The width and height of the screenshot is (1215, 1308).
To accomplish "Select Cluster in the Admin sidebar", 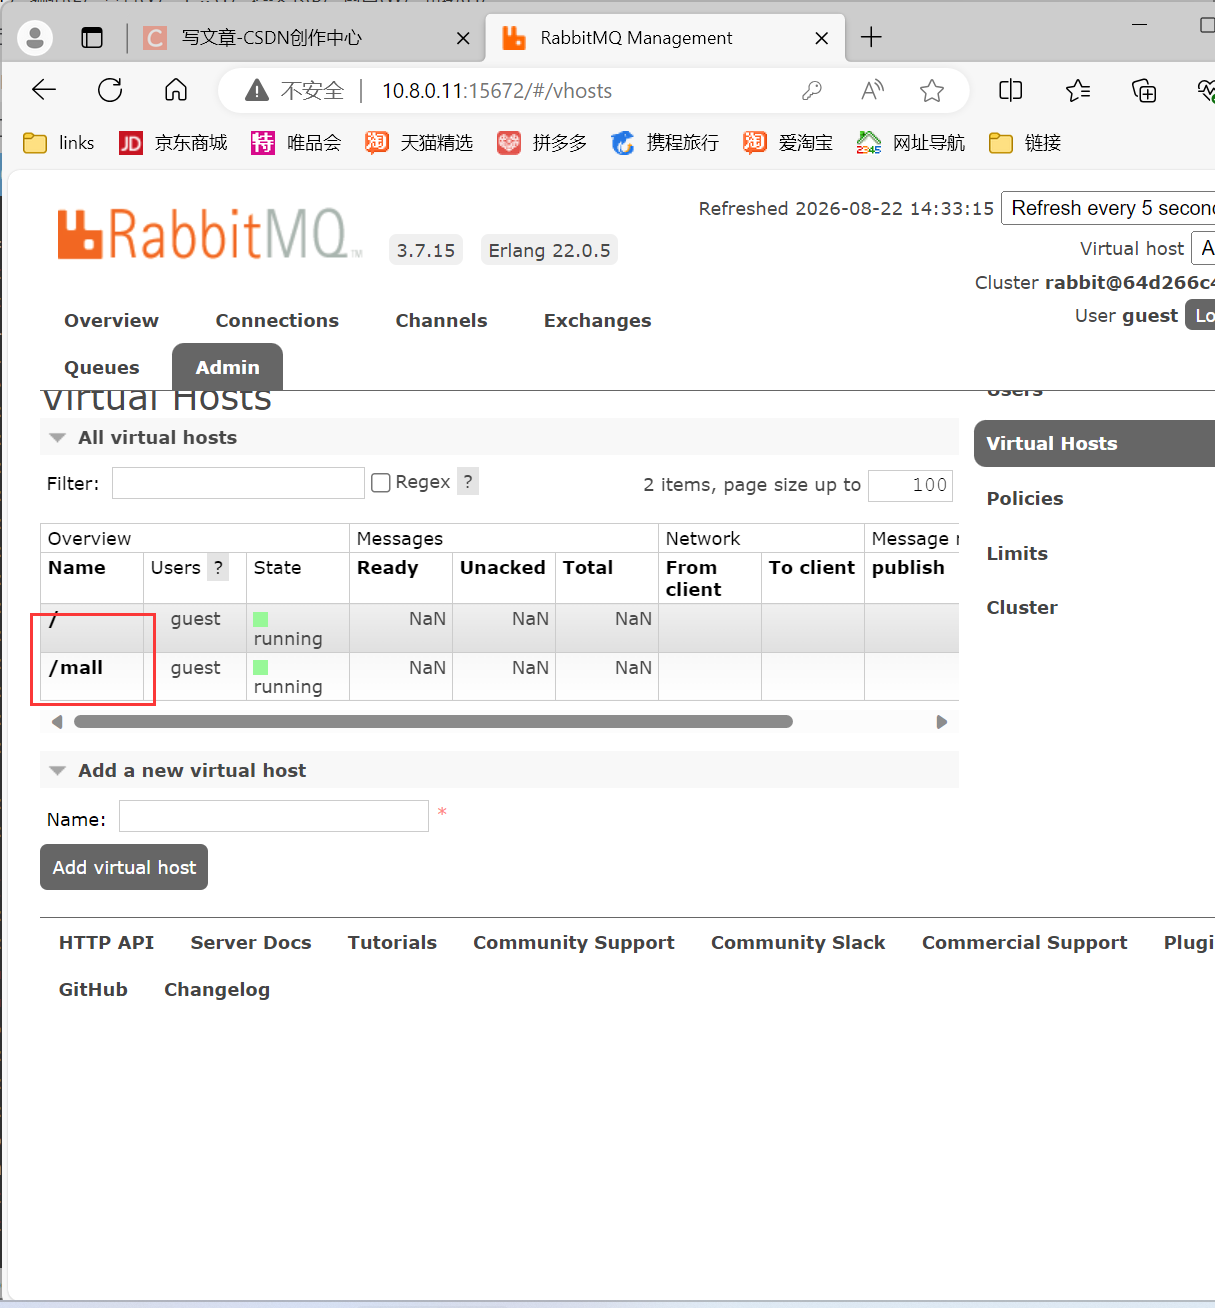I will click(x=1022, y=608).
